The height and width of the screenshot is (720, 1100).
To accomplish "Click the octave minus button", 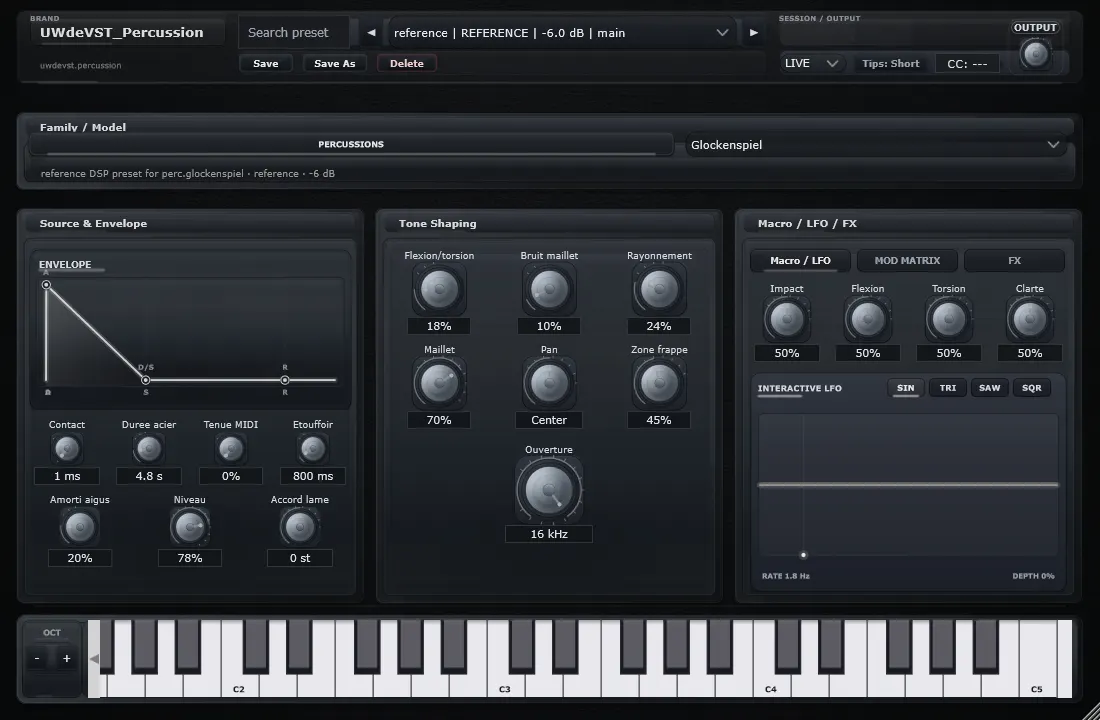I will pos(37,658).
